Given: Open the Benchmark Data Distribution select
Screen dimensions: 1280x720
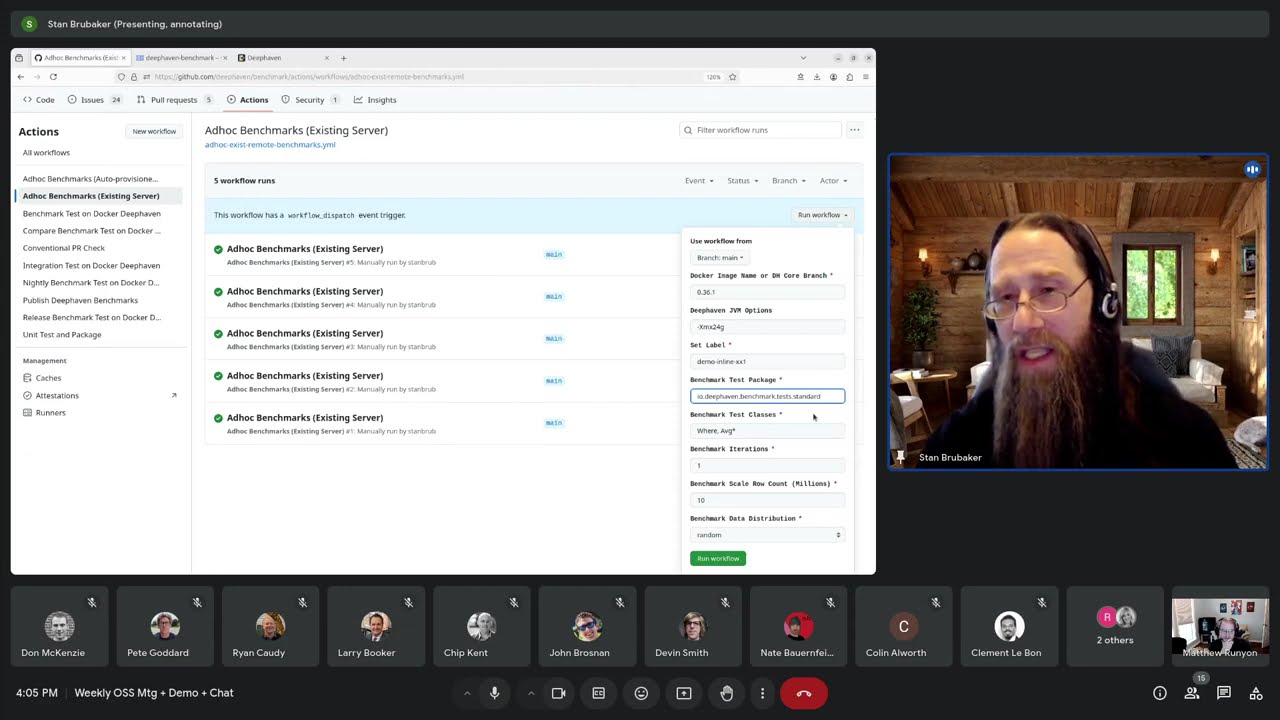Looking at the screenshot, I should (x=767, y=535).
